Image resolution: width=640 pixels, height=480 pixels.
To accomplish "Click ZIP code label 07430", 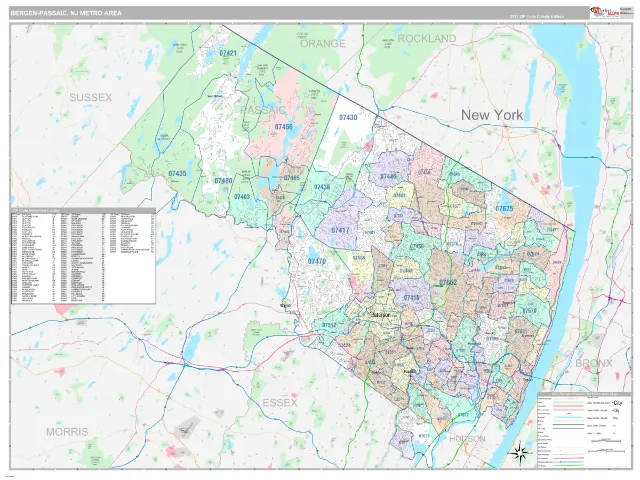I will pos(348,118).
